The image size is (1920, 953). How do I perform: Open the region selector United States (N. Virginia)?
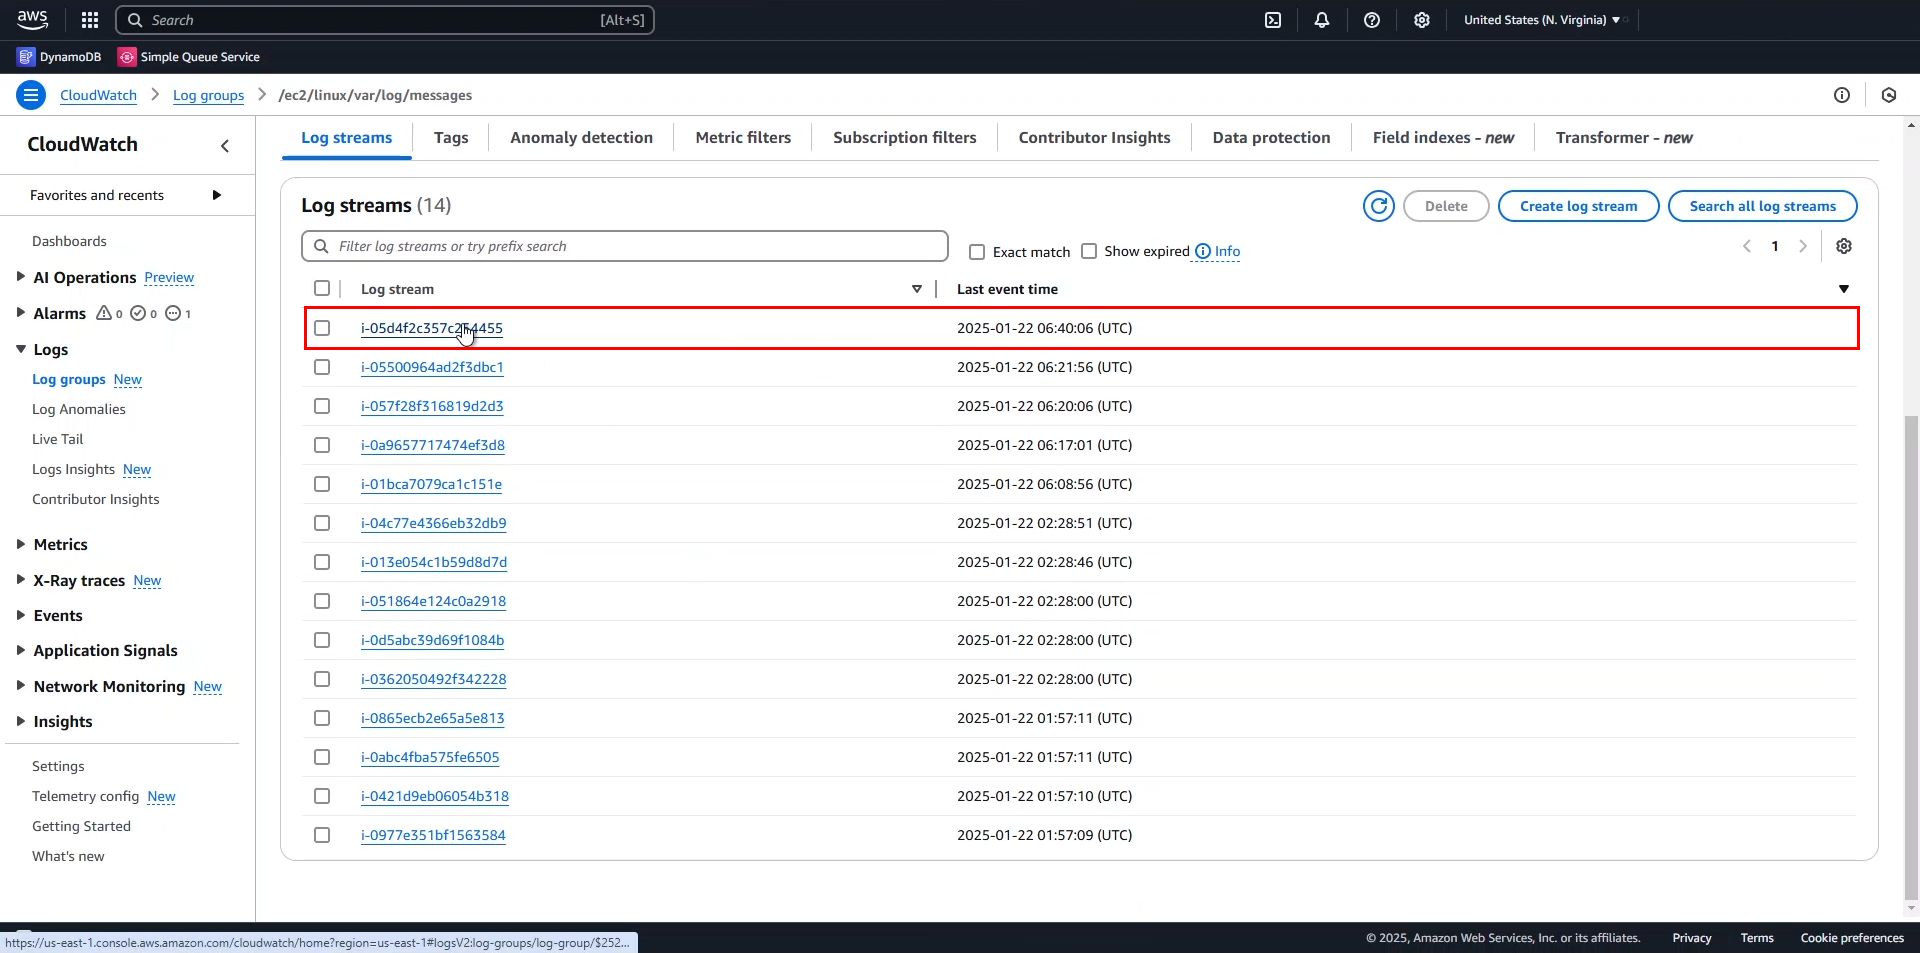coord(1541,20)
